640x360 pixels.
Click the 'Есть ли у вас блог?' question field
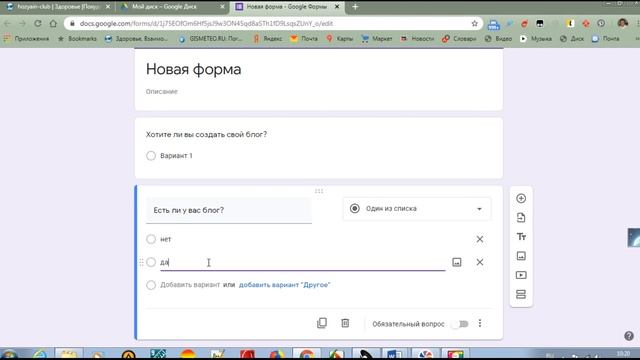[x=229, y=210]
